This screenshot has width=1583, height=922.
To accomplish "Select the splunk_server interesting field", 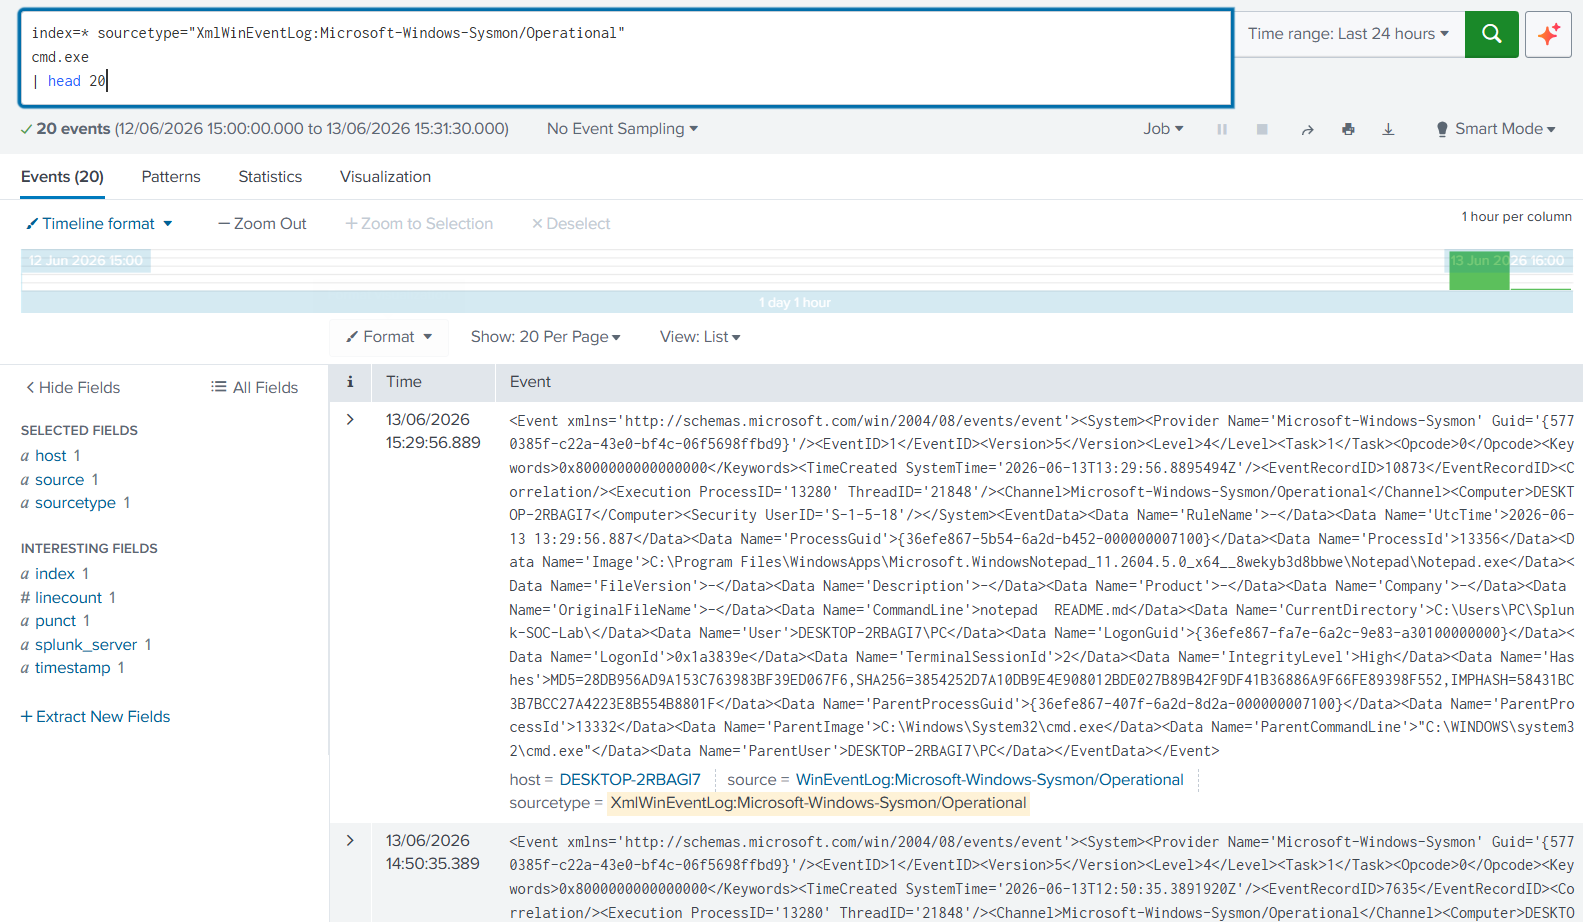I will [86, 645].
